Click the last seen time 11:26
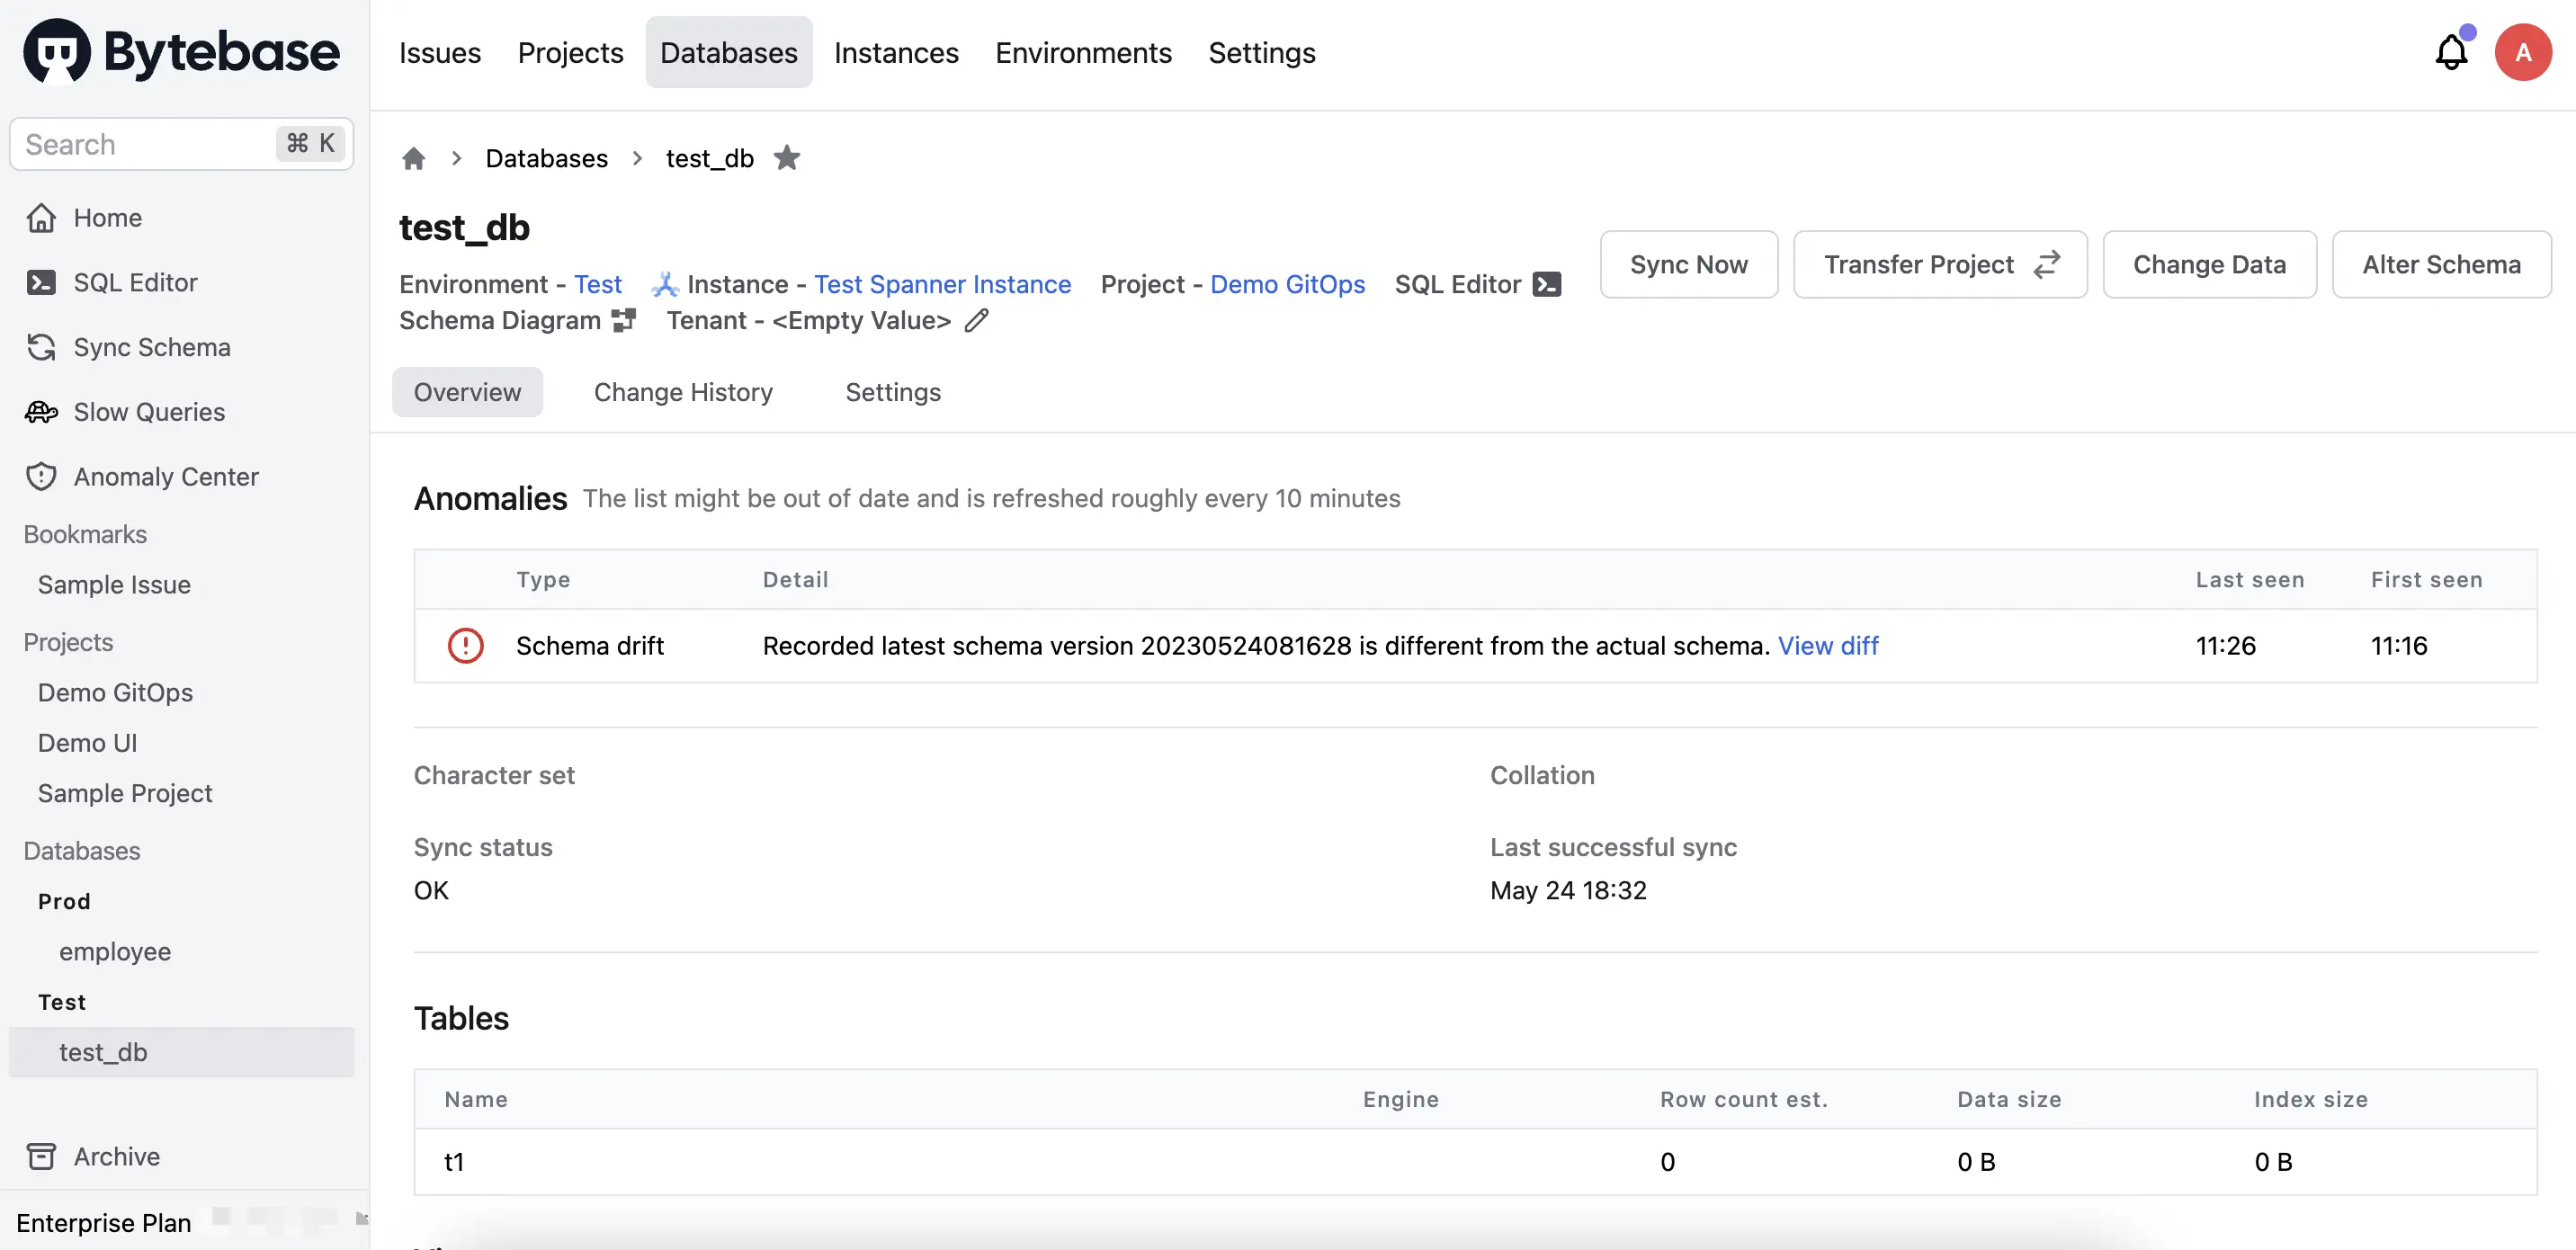Screen dimensions: 2576x1250 2225,645
